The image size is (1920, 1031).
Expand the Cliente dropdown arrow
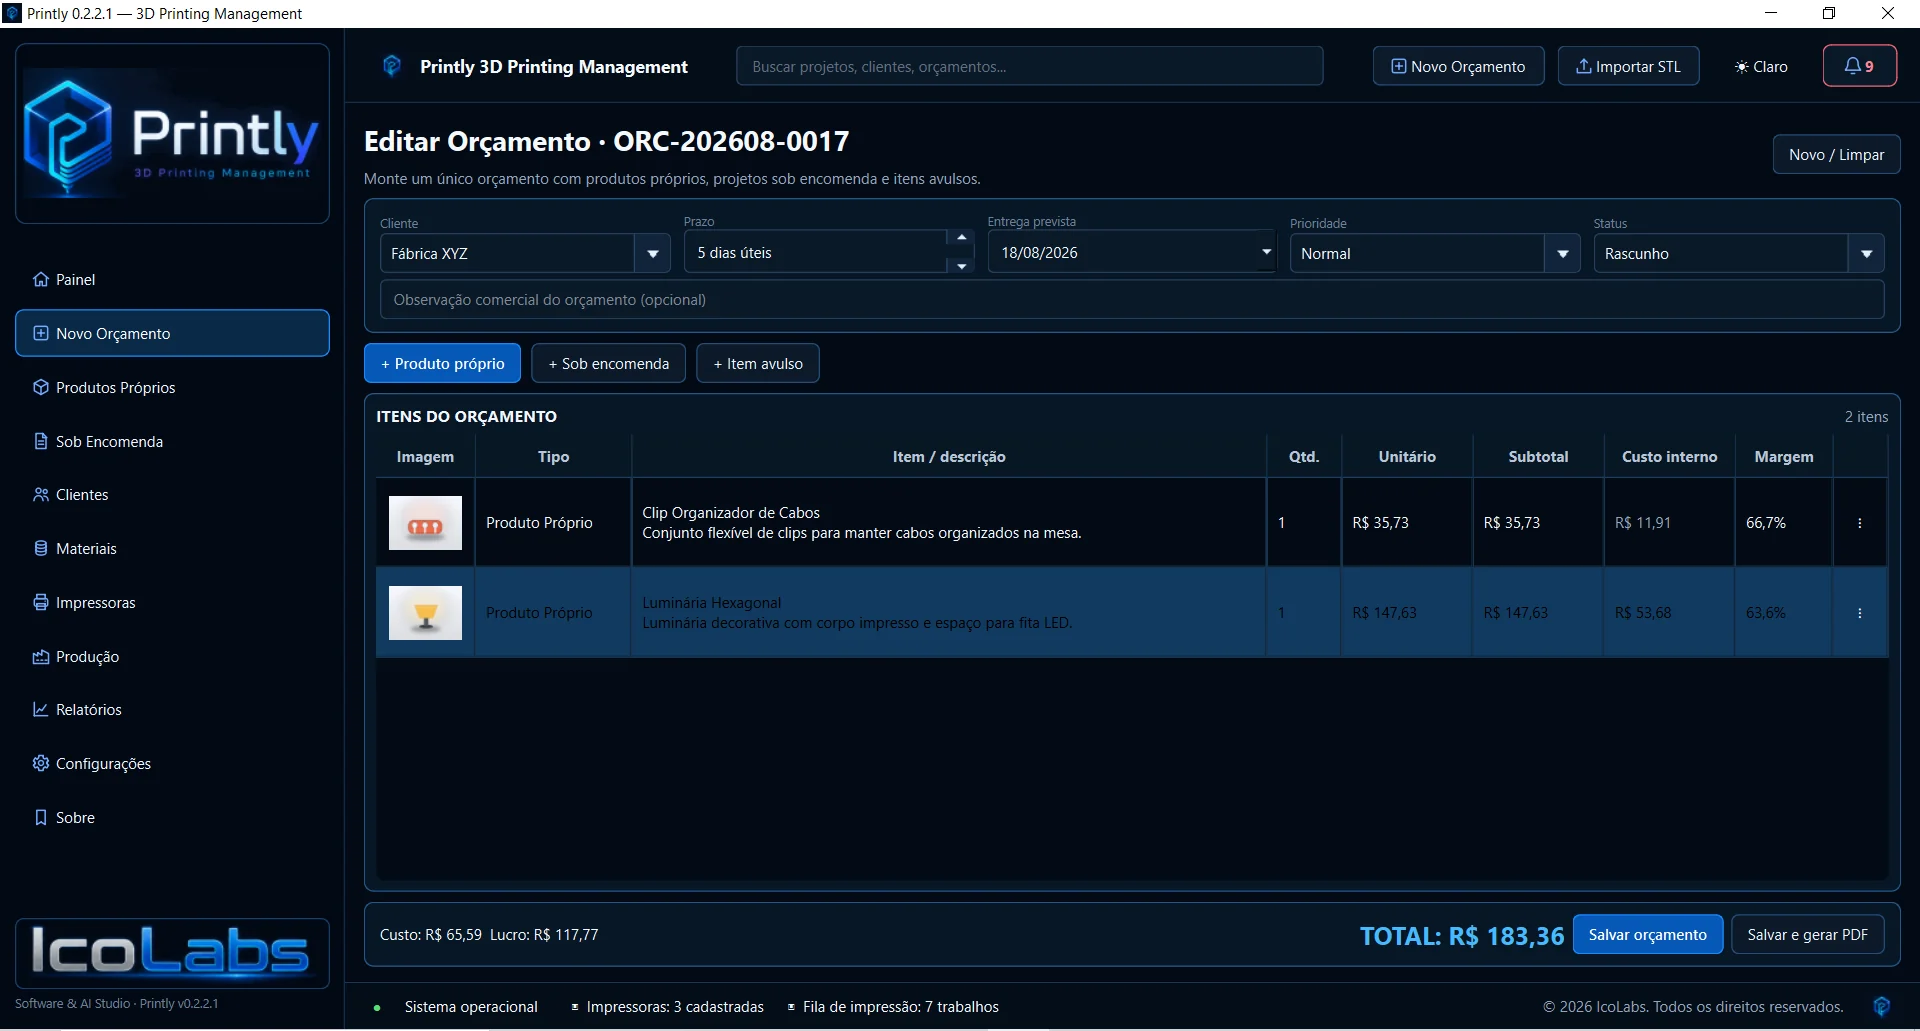tap(652, 254)
